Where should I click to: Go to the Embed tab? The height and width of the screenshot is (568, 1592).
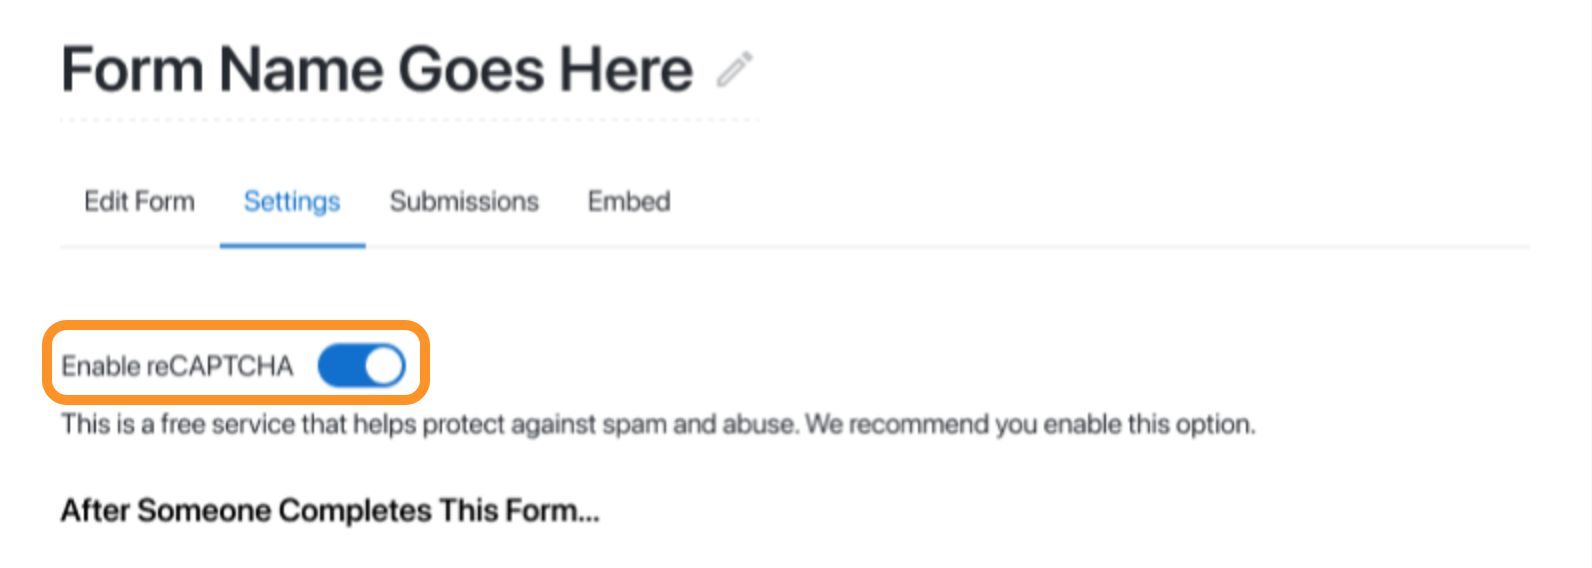coord(629,201)
